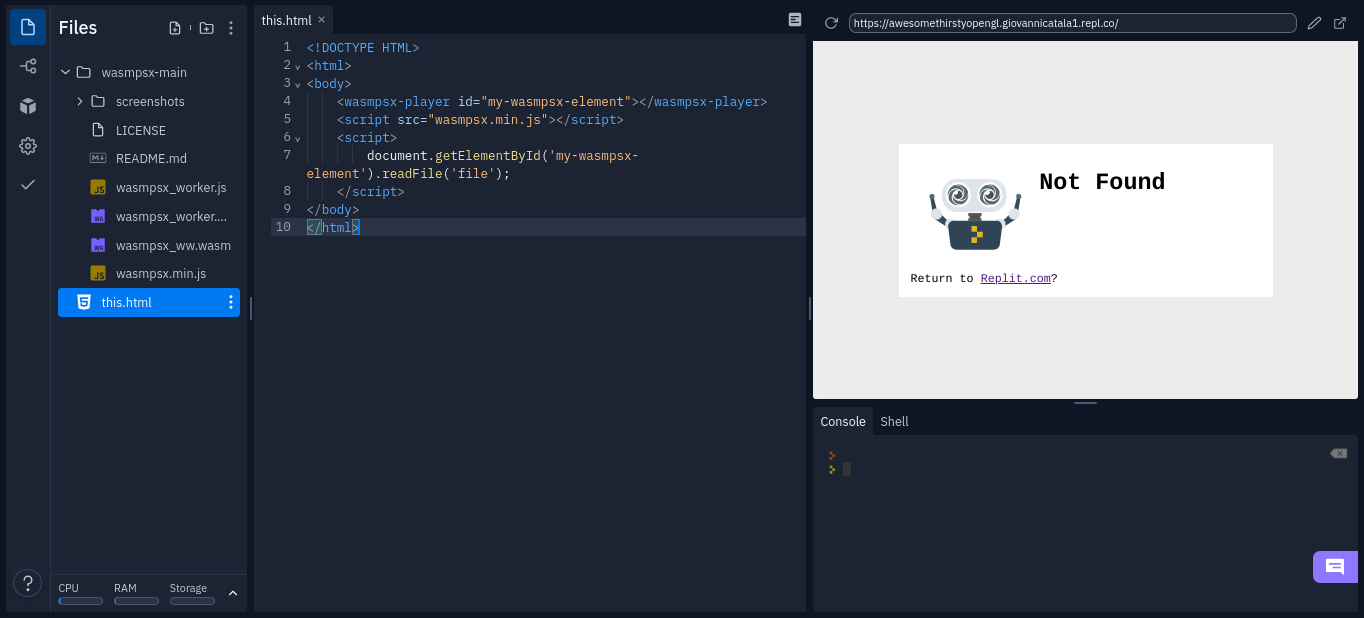Viewport: 1364px width, 618px height.
Task: Create a new folder in Files panel
Action: [206, 27]
